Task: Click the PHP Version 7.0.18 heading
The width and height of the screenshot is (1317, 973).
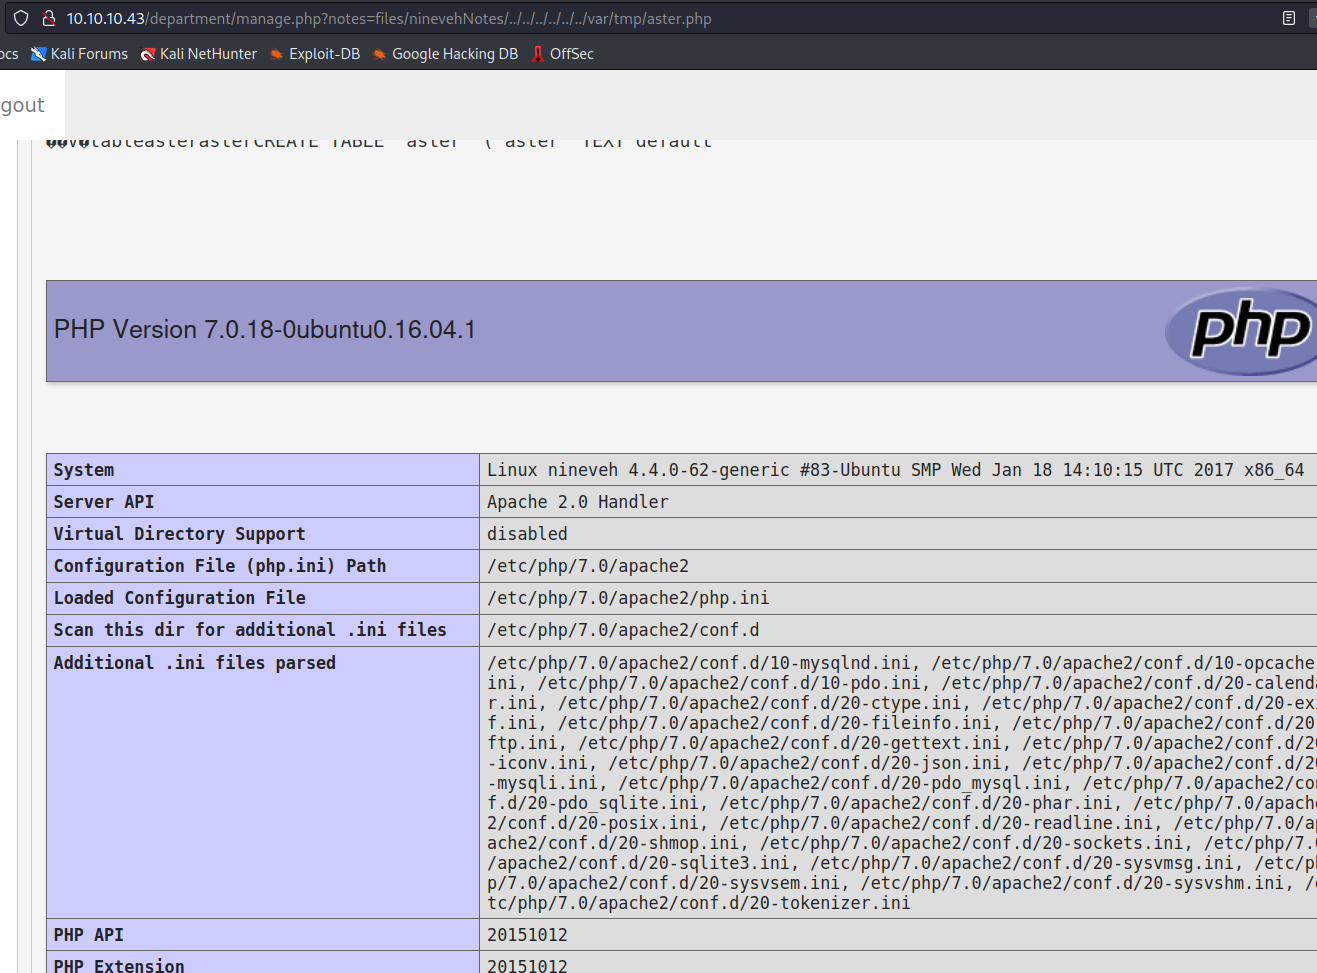Action: (265, 329)
